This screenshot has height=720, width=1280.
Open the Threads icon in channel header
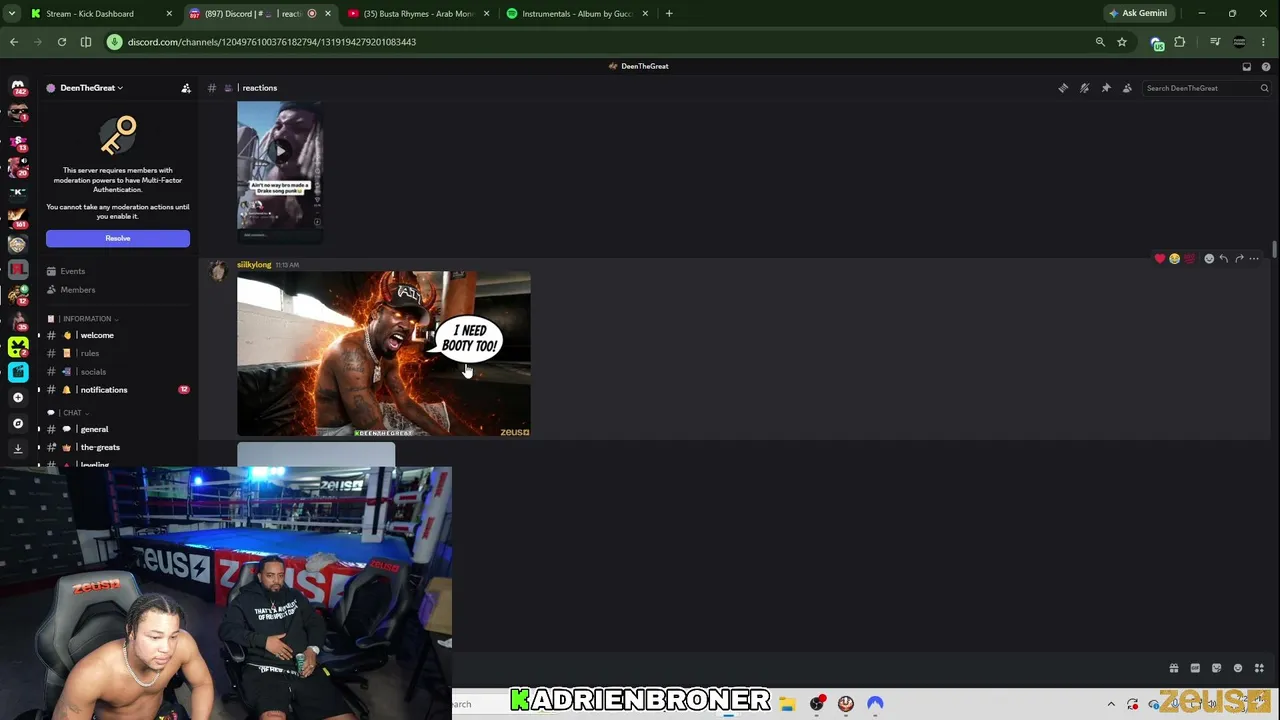1063,88
